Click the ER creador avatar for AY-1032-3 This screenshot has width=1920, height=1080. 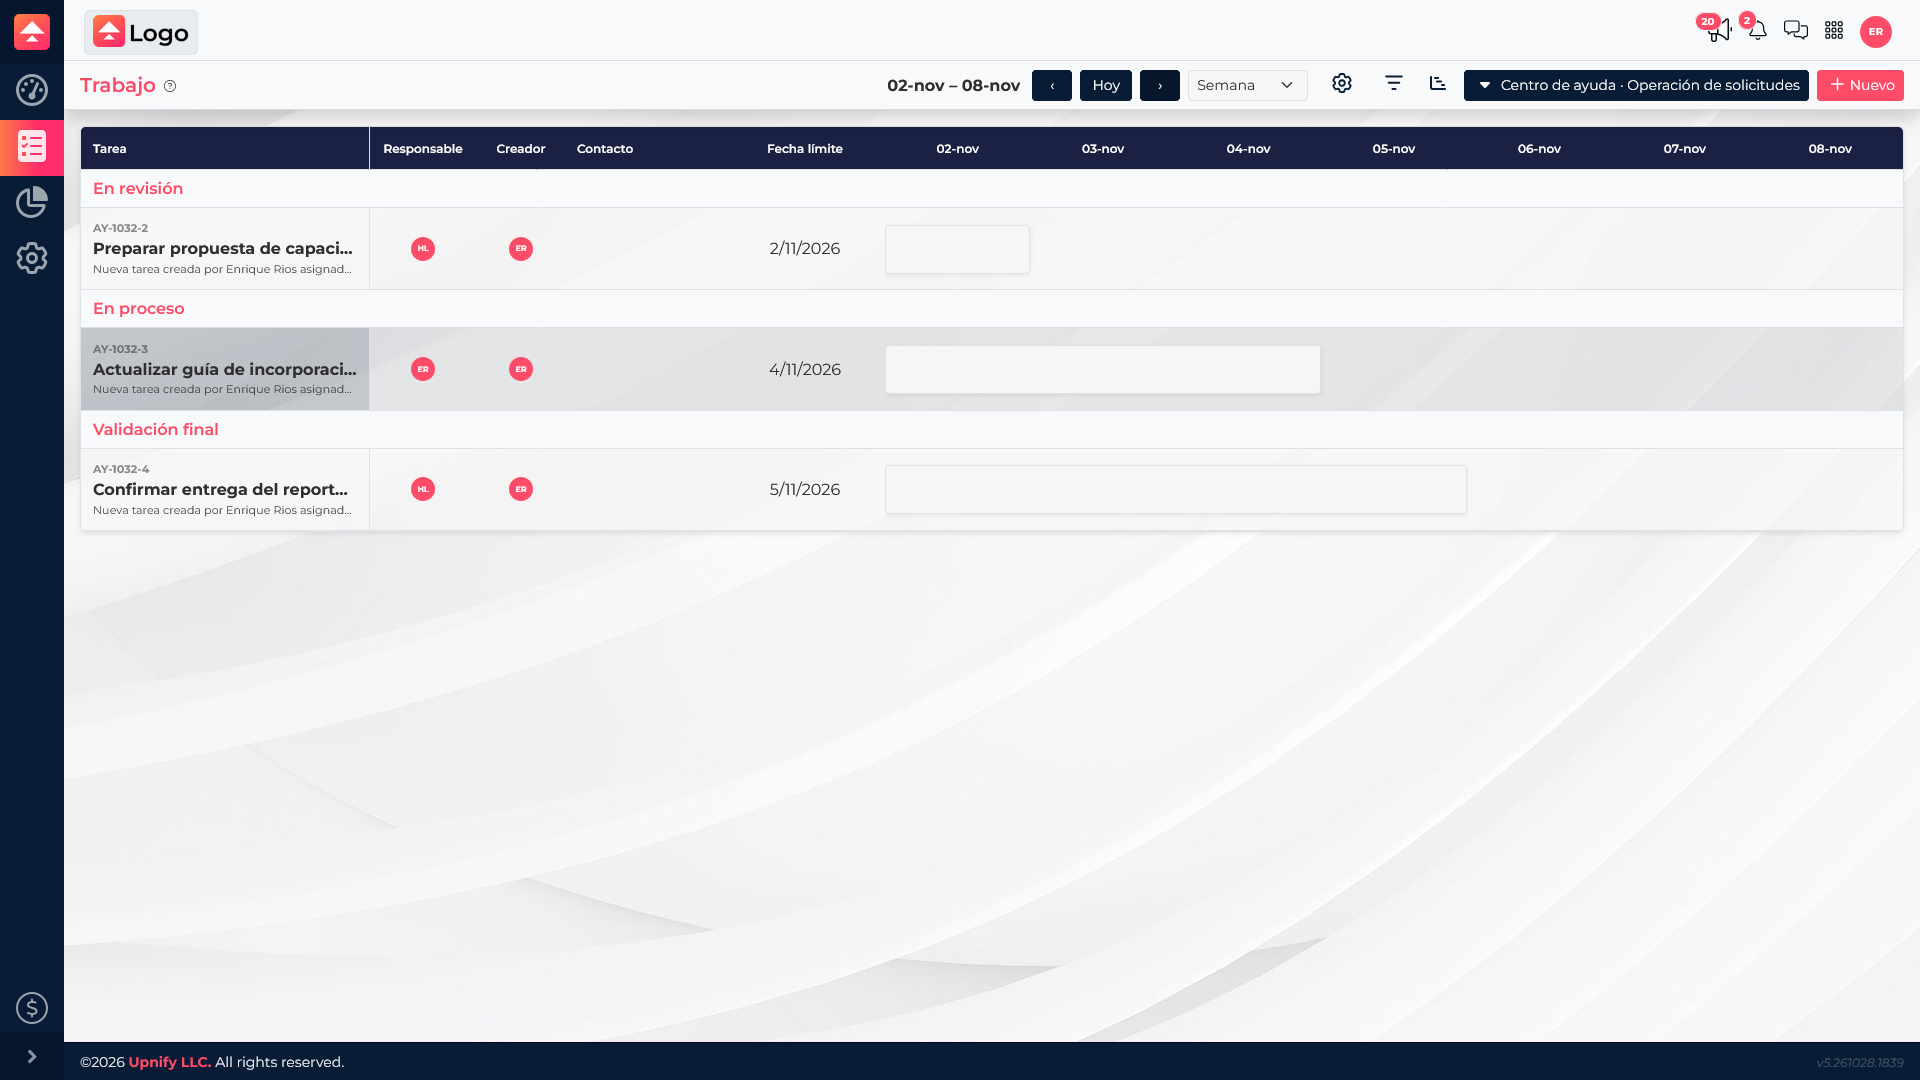pyautogui.click(x=521, y=369)
